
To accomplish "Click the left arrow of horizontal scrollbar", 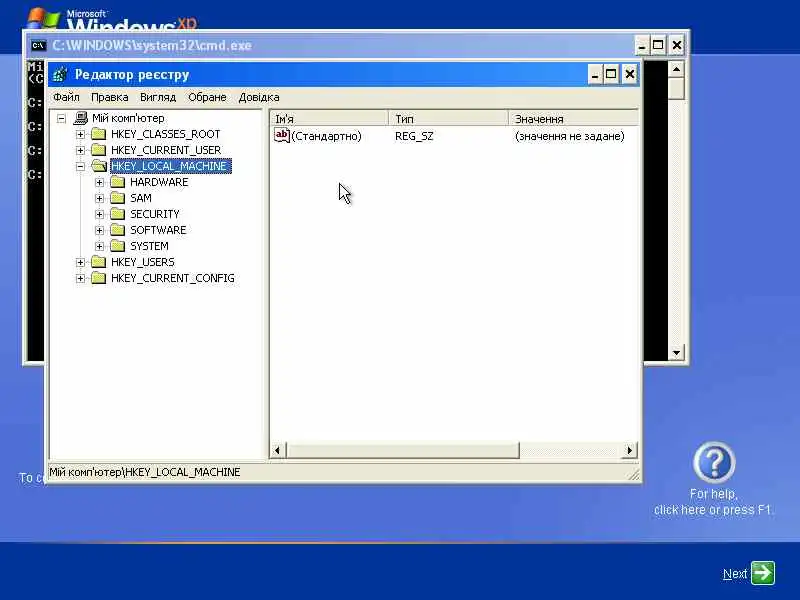I will tap(278, 450).
